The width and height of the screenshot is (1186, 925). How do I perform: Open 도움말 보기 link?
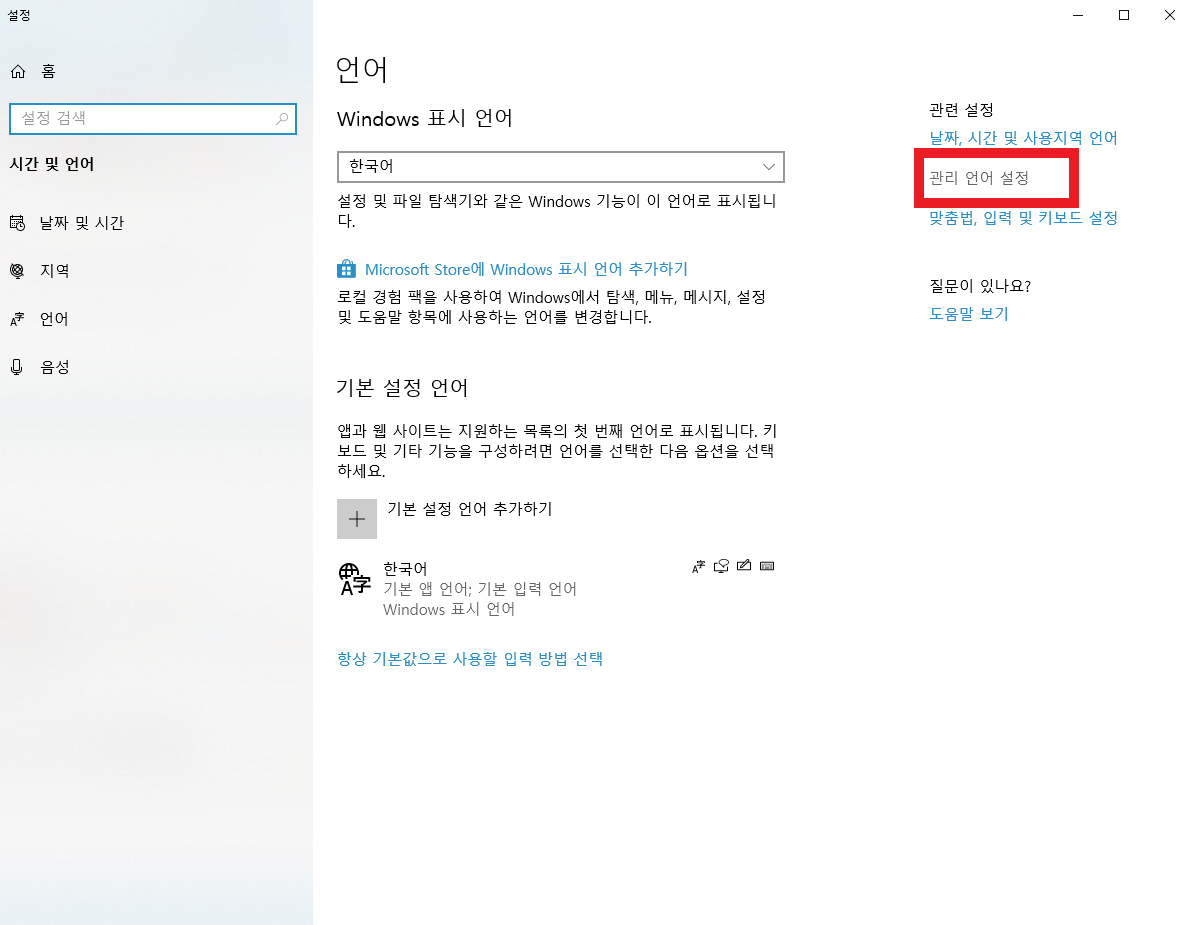[969, 314]
